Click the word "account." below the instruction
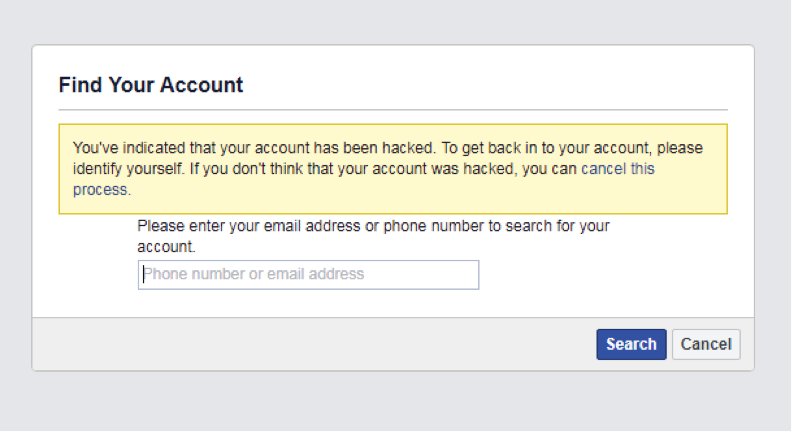 166,246
